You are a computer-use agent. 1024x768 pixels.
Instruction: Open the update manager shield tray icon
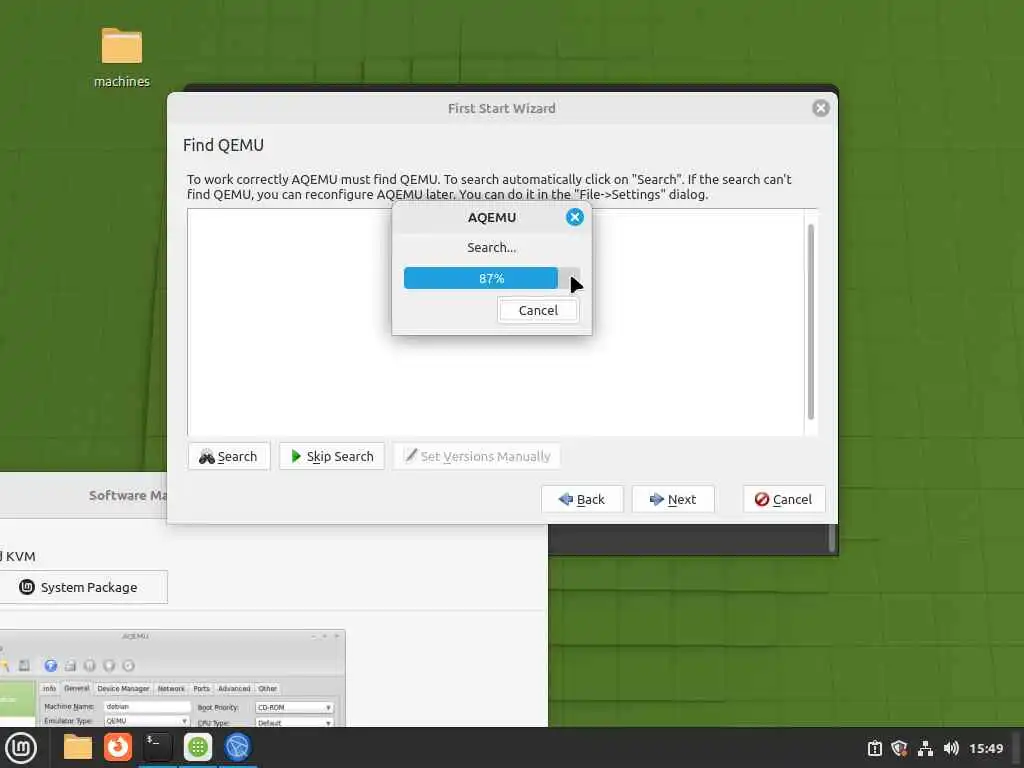[x=899, y=748]
